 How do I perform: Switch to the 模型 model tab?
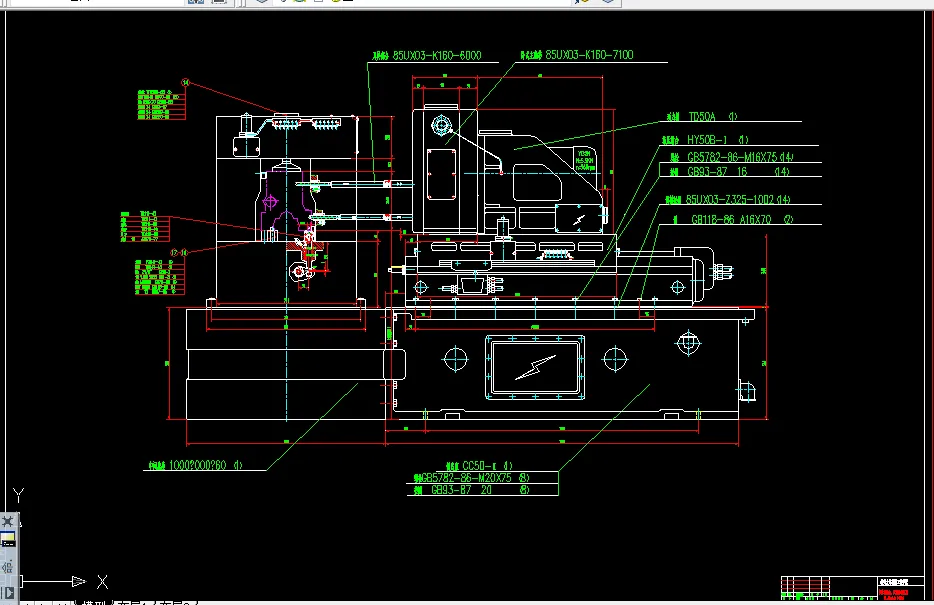coord(92,603)
